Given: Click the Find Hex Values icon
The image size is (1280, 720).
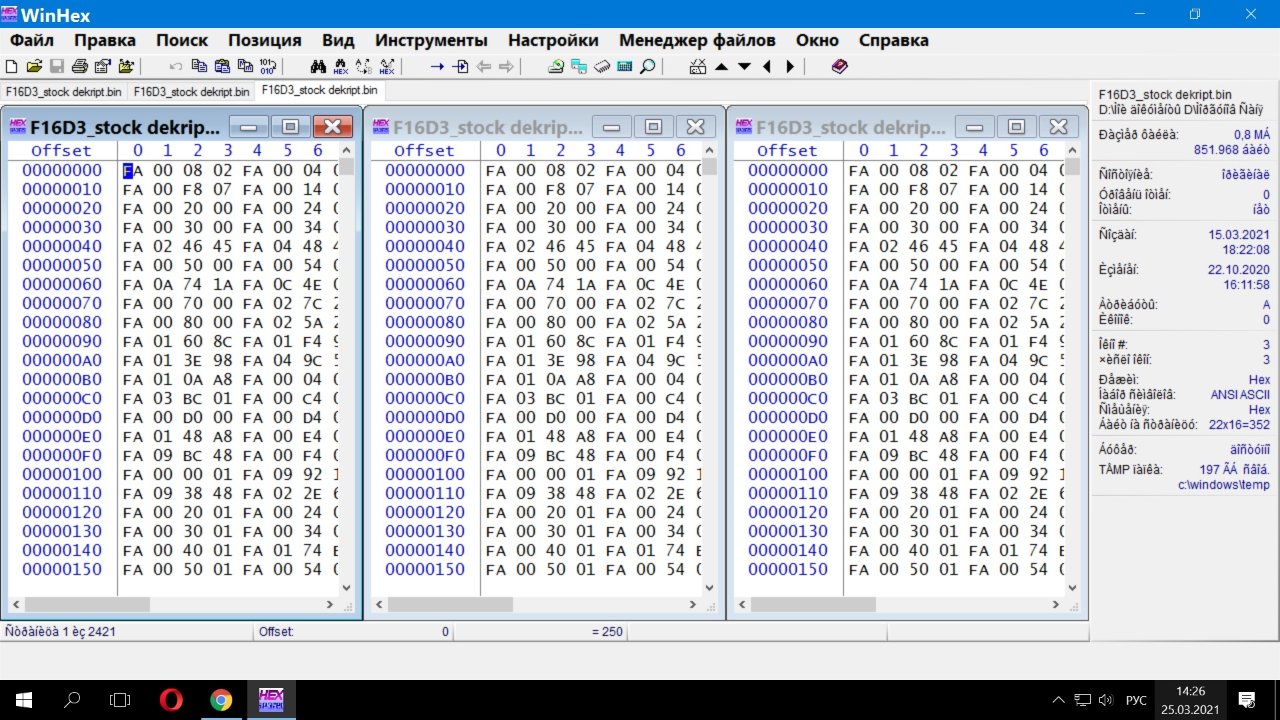Looking at the screenshot, I should tap(341, 67).
